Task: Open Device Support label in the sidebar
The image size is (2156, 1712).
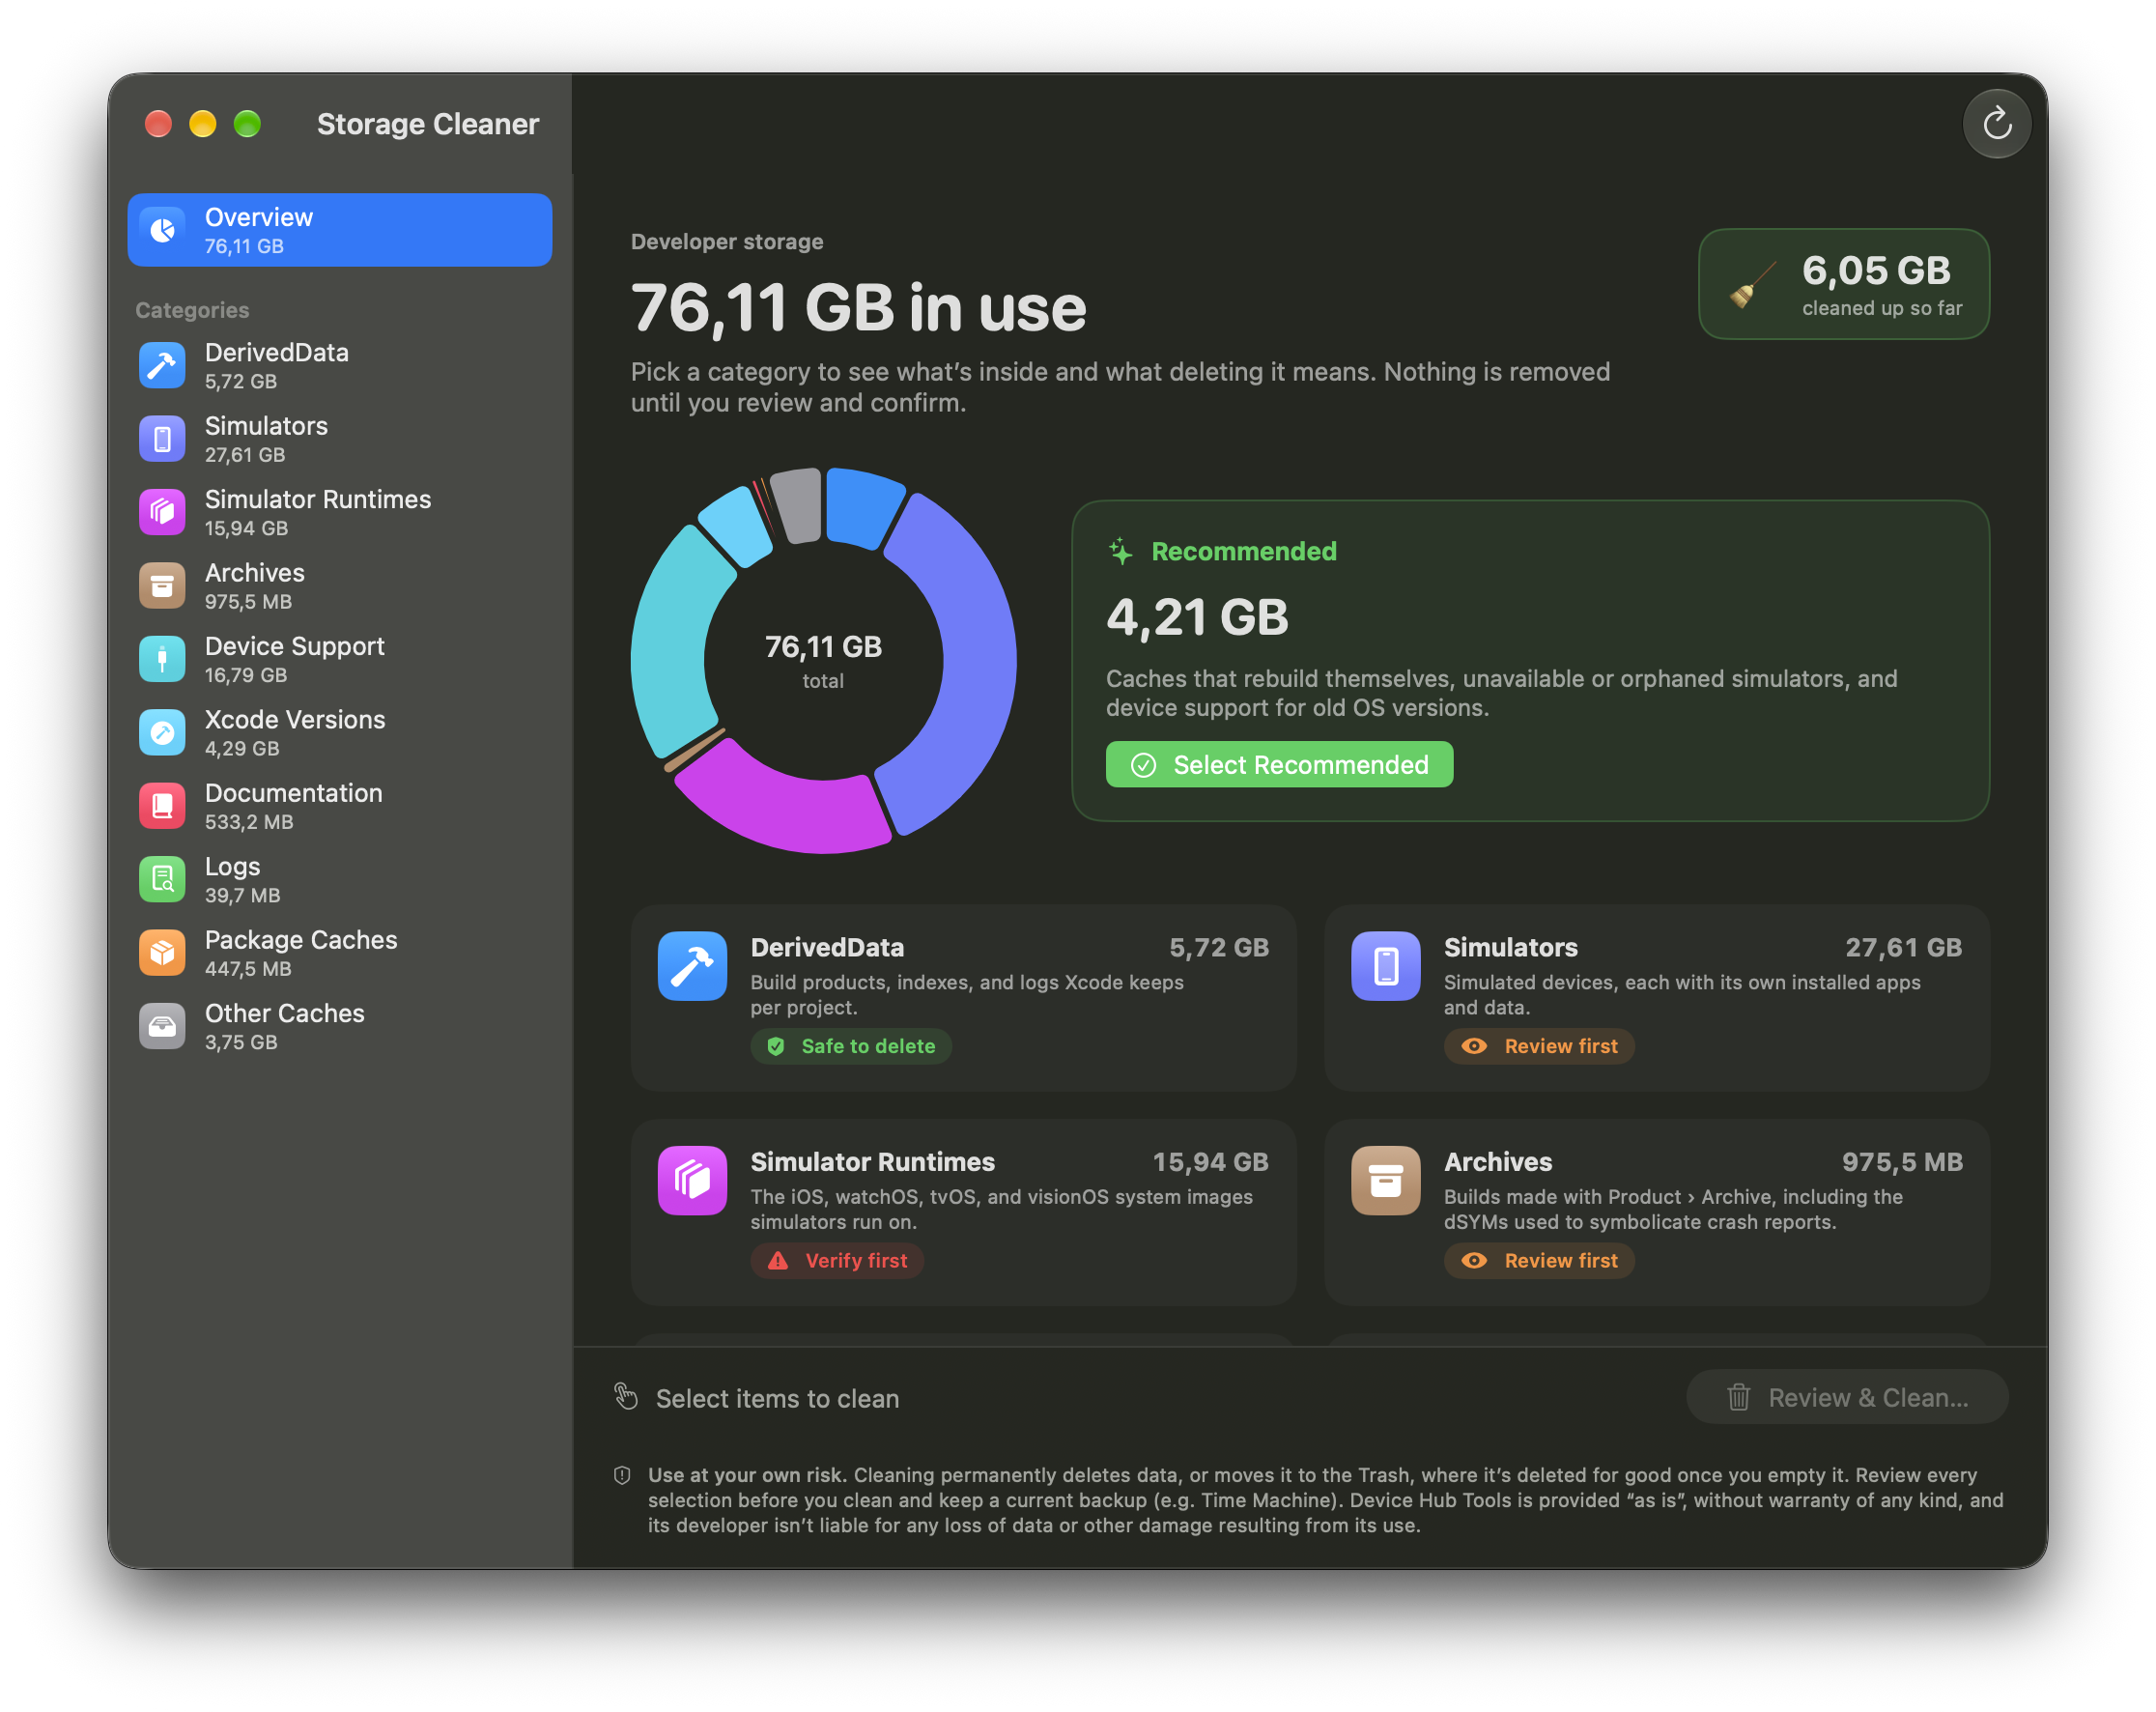Action: pos(295,646)
